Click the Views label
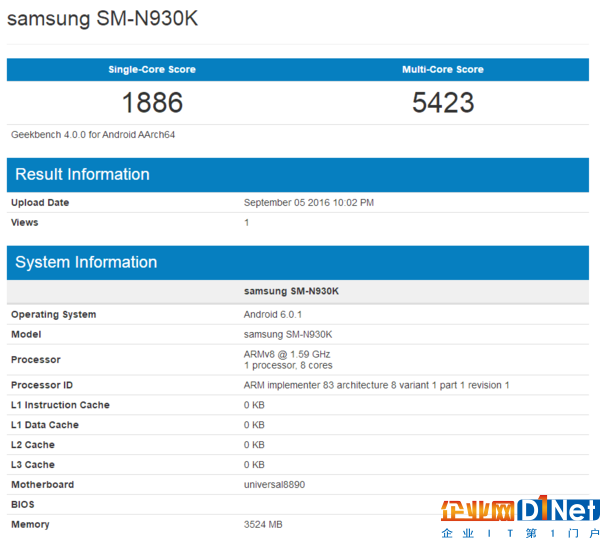This screenshot has height=538, width=600. tap(24, 222)
